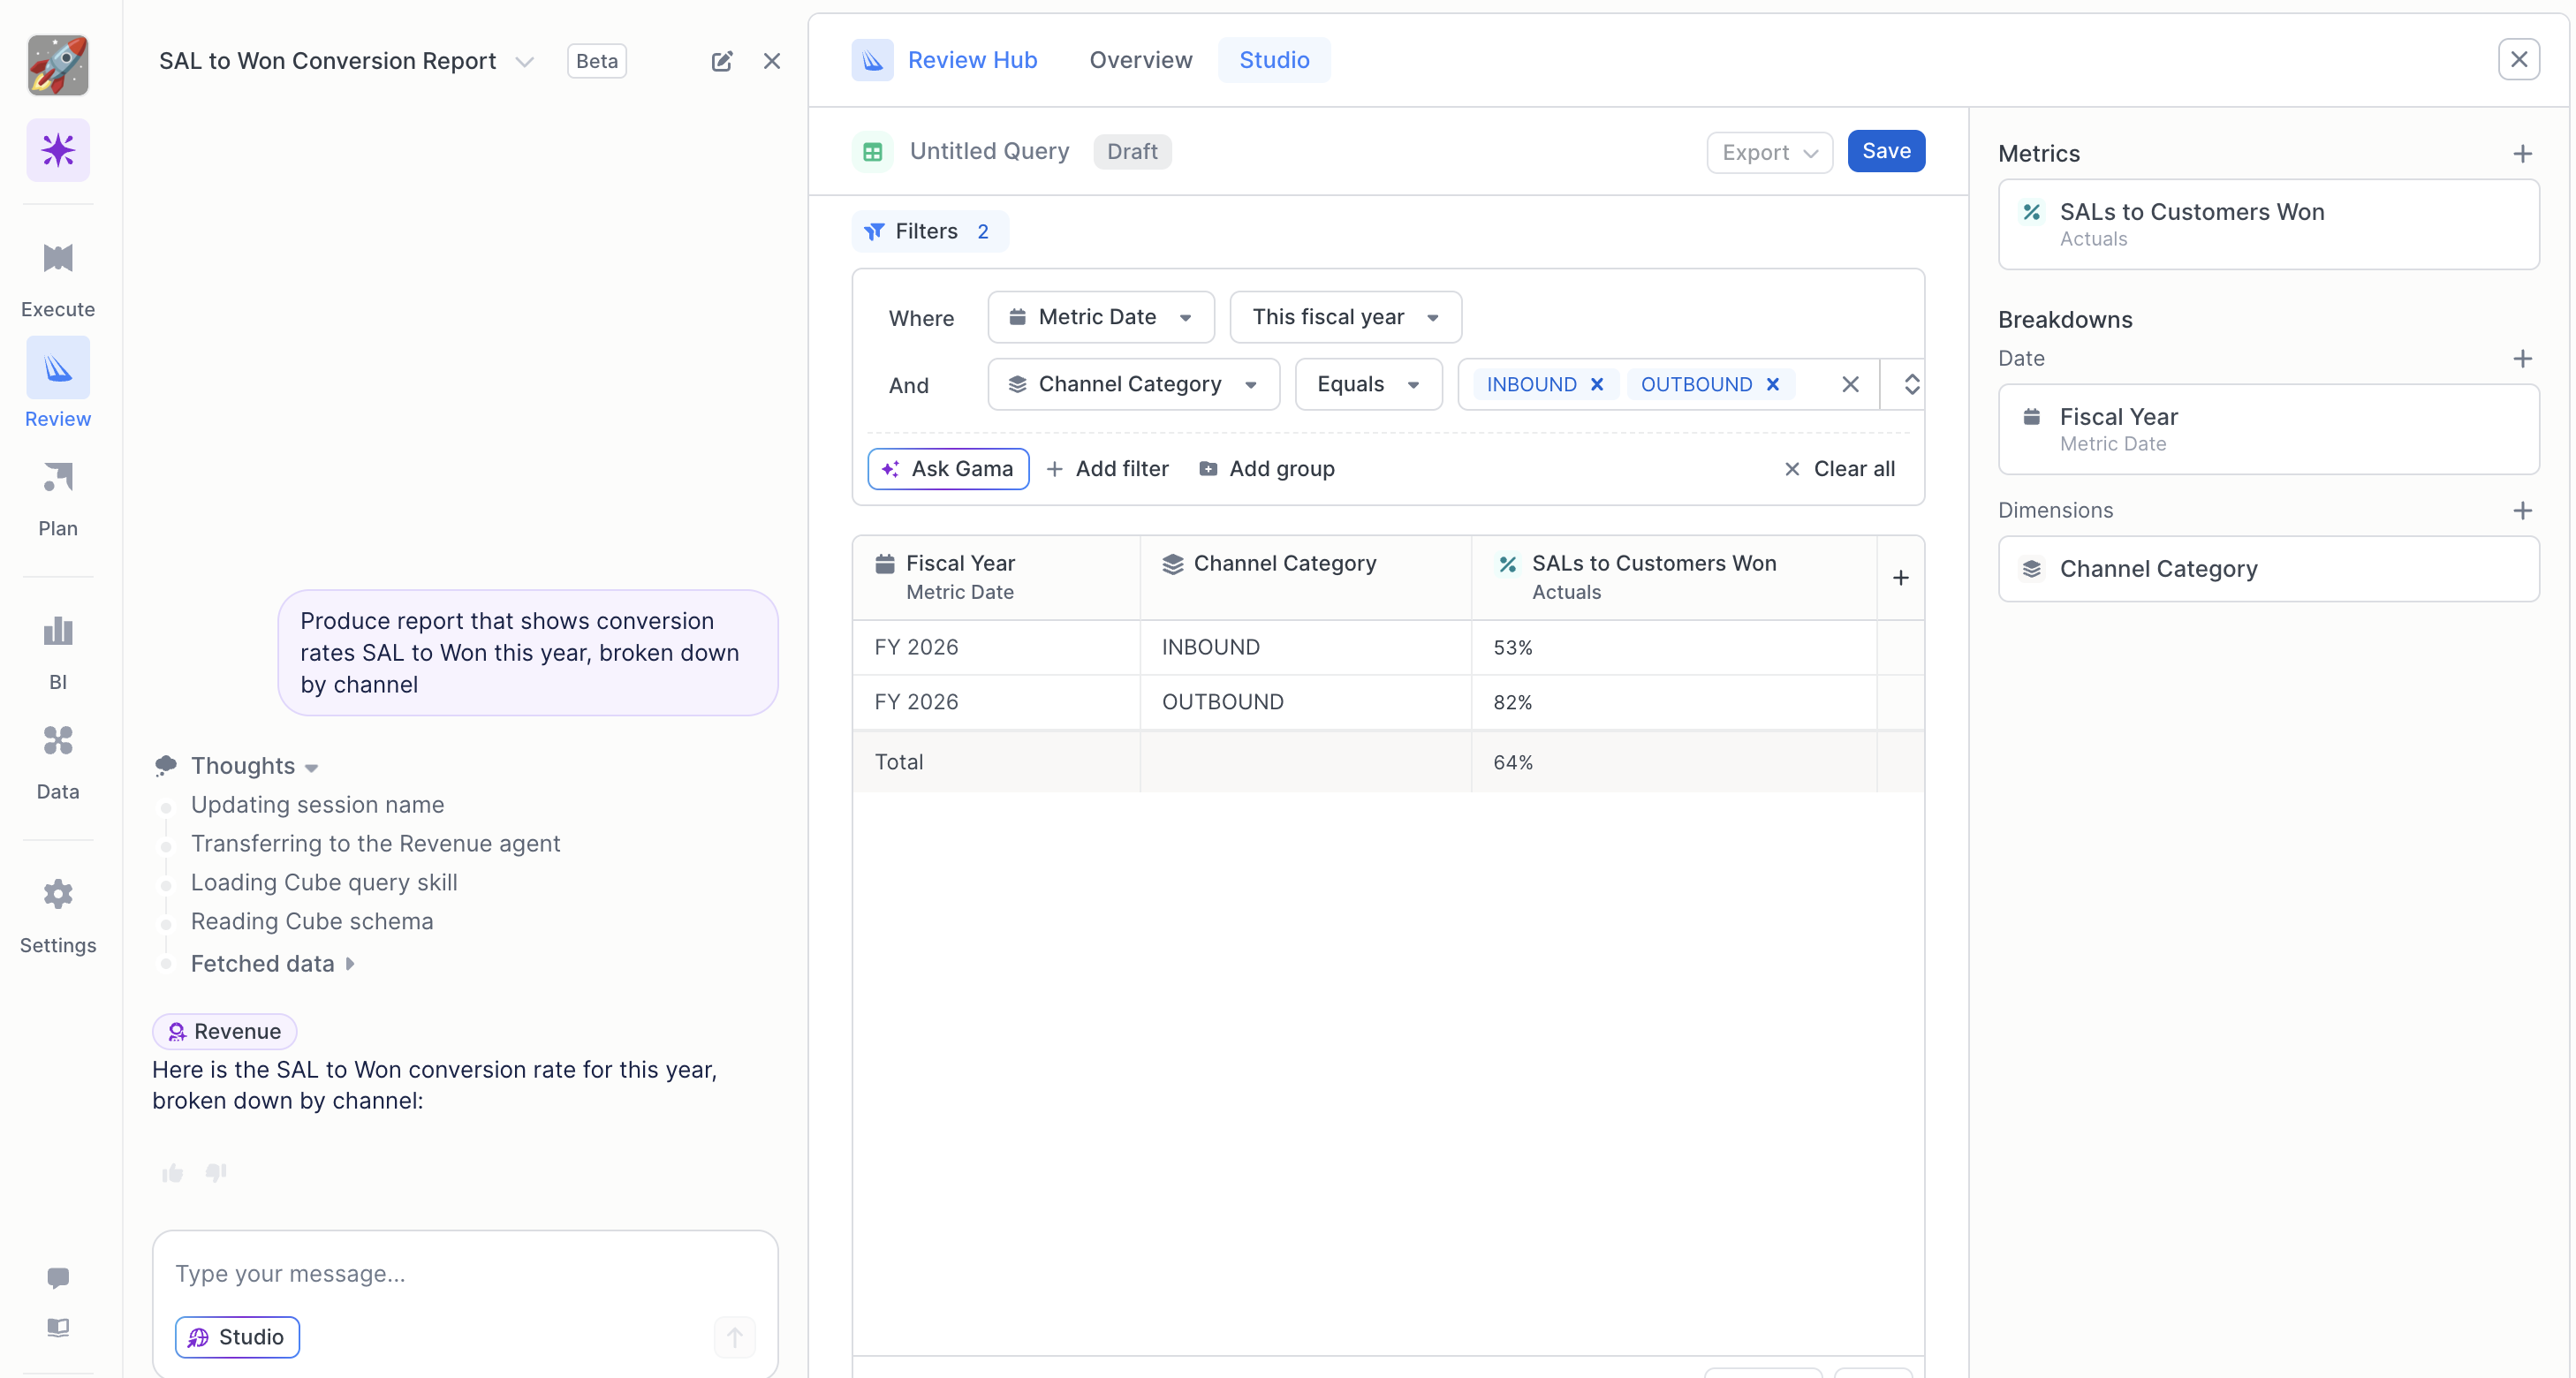Click the Channel Category column header
2576x1378 pixels.
tap(1305, 577)
